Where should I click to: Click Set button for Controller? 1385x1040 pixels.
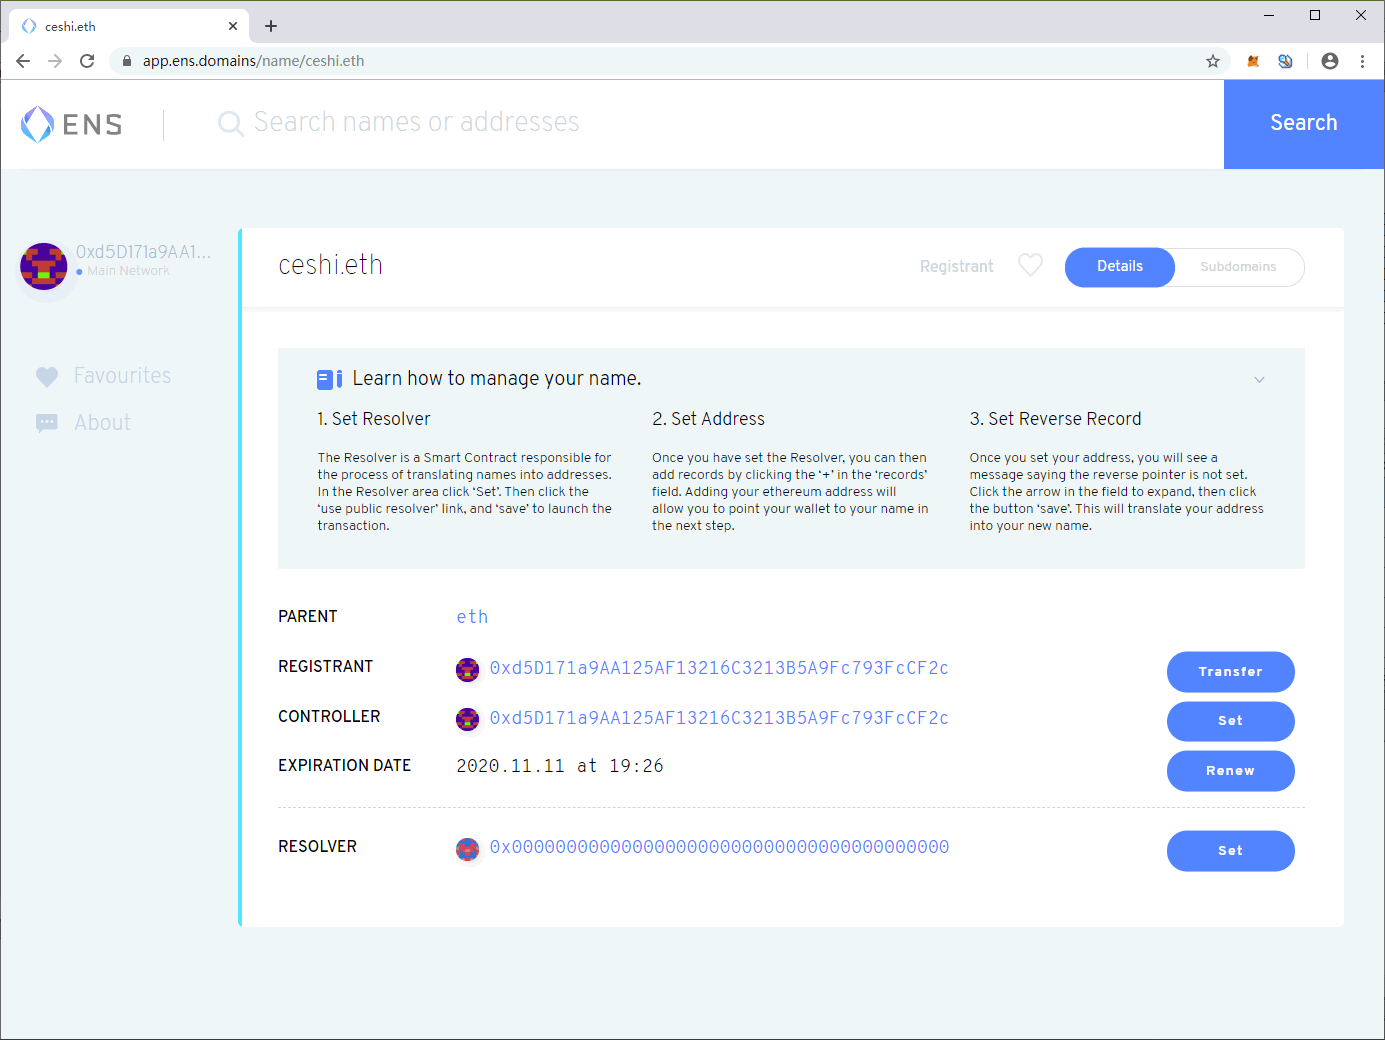1231,721
